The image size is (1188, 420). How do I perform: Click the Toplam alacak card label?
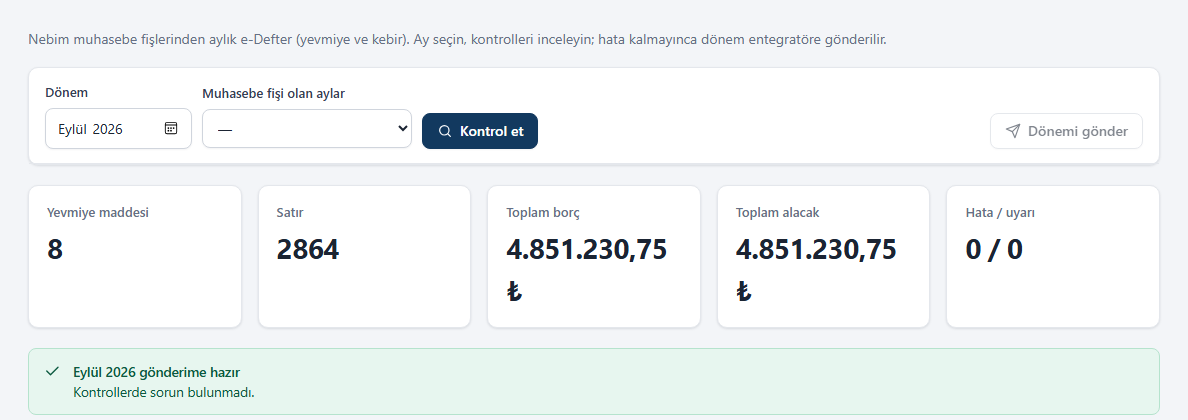coord(777,212)
